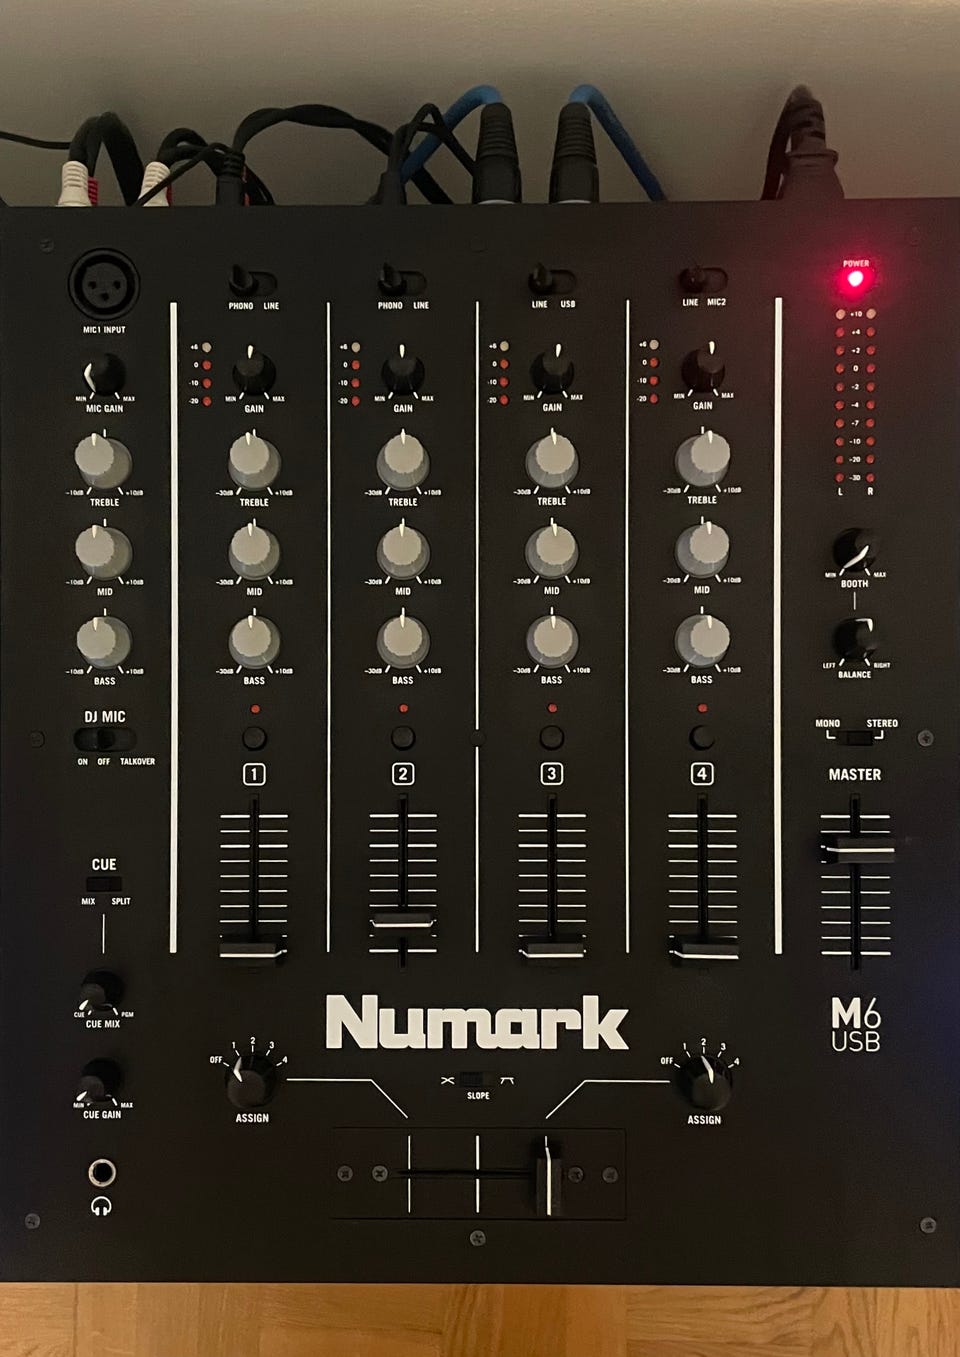Click channel 1 GAIN knob

pos(254,372)
